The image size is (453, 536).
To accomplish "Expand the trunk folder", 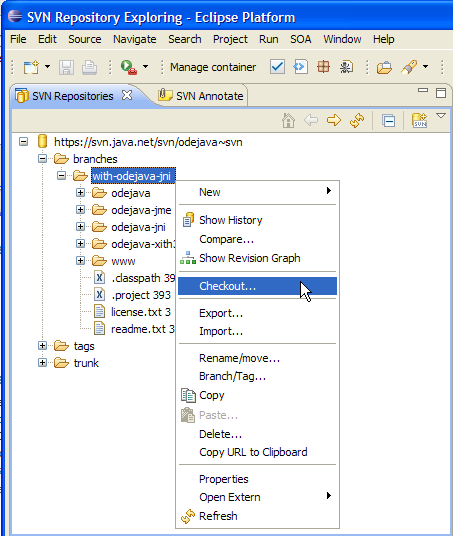I will coord(42,363).
